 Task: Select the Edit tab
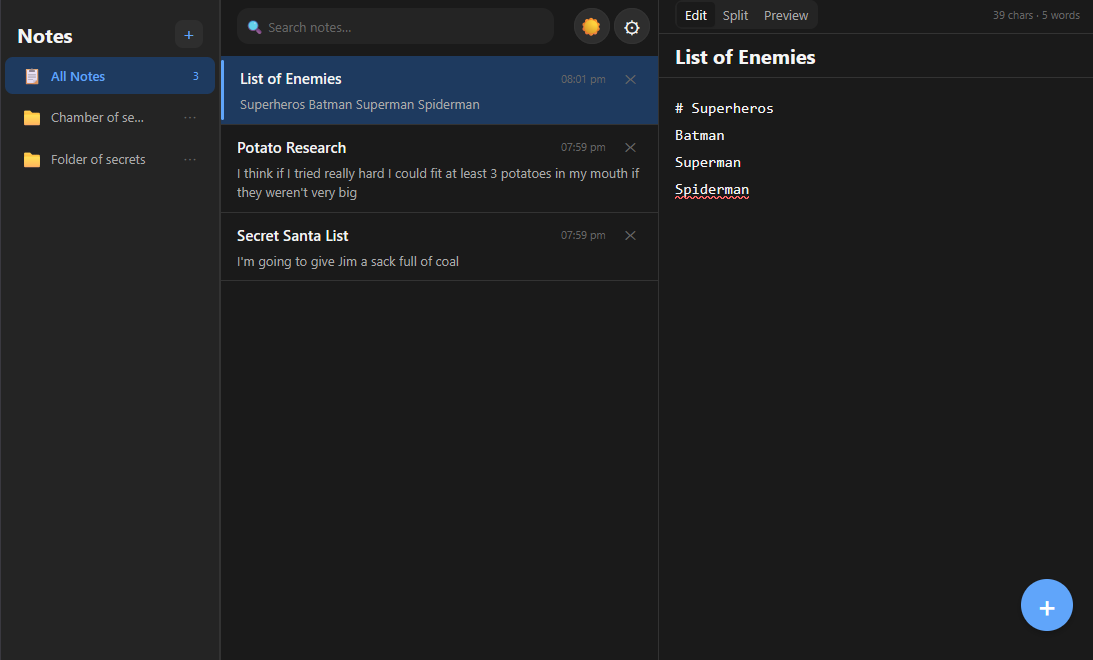695,15
